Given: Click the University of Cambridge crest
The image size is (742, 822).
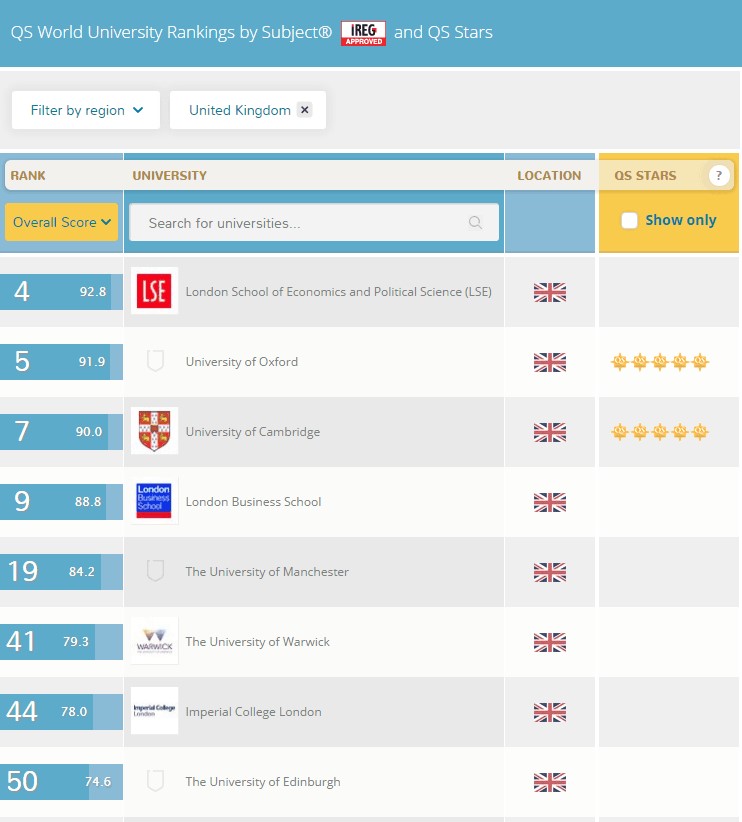Looking at the screenshot, I should tap(154, 431).
